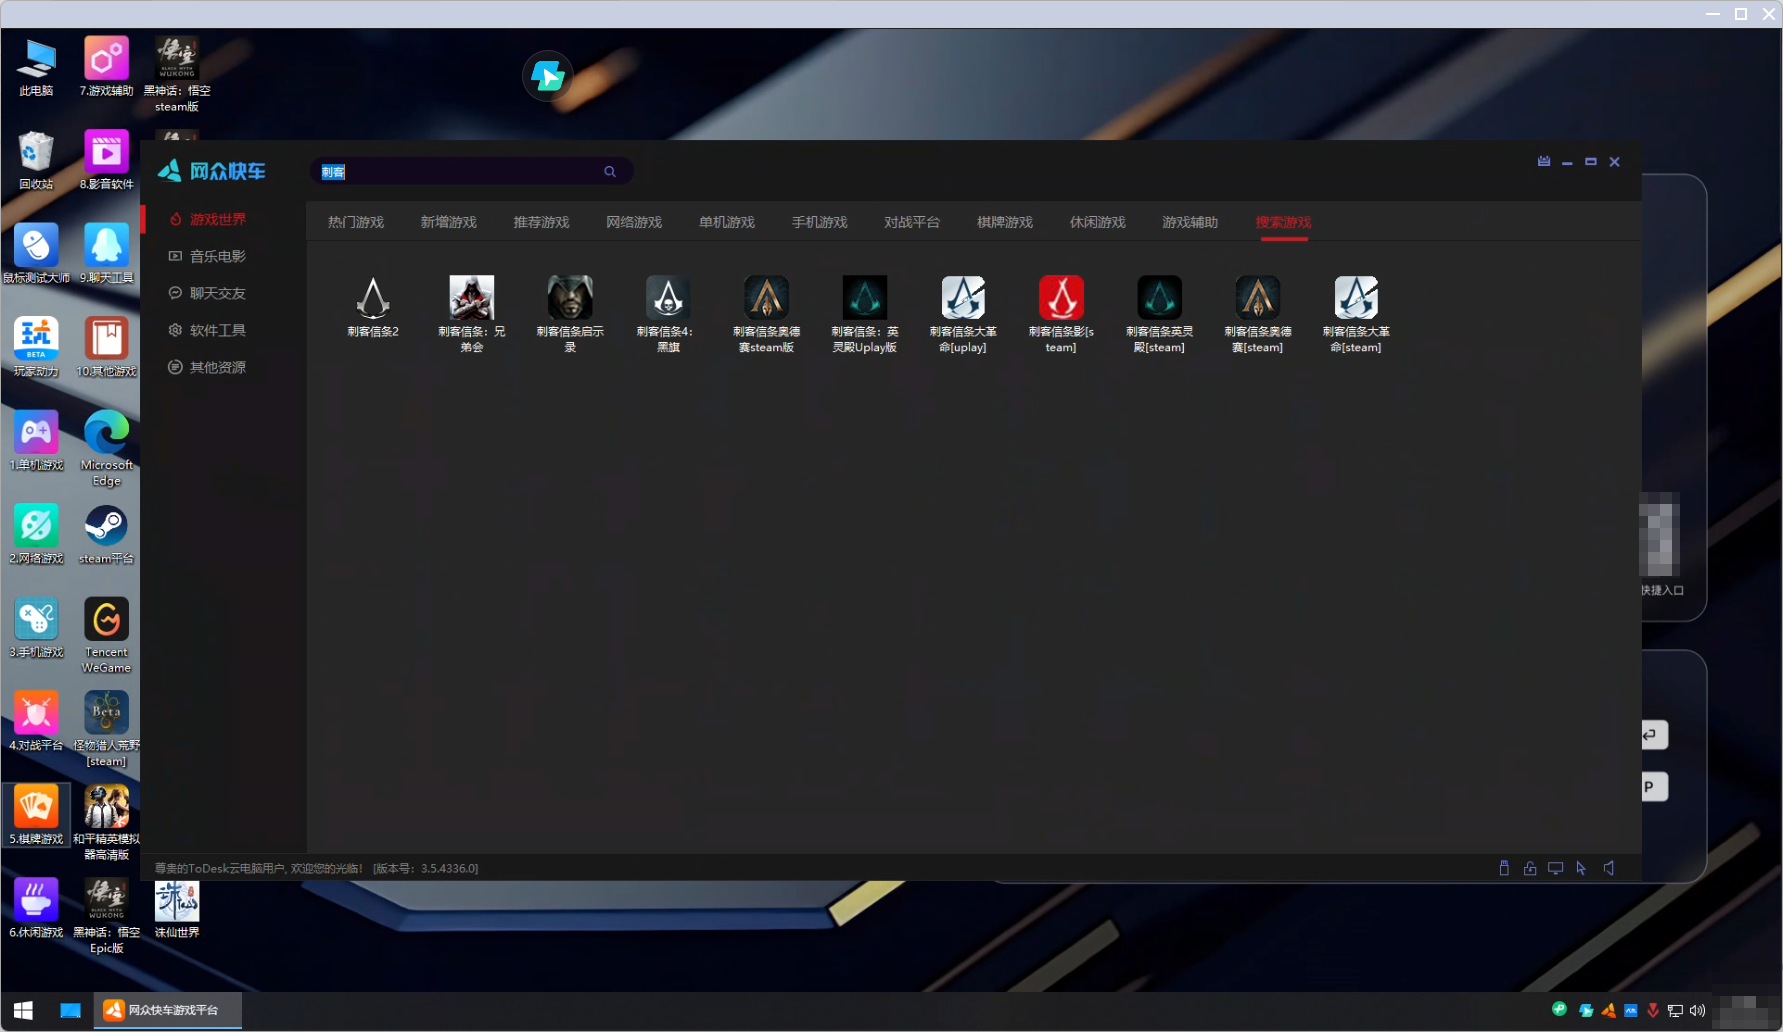Switch to 对战平台 tab
This screenshot has width=1783, height=1032.
click(x=912, y=222)
